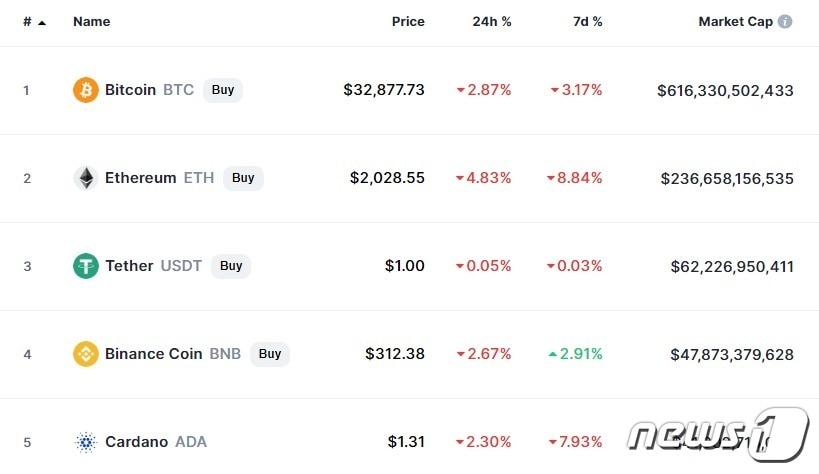
Task: Click Bitcoin's market cap value
Action: coord(725,90)
